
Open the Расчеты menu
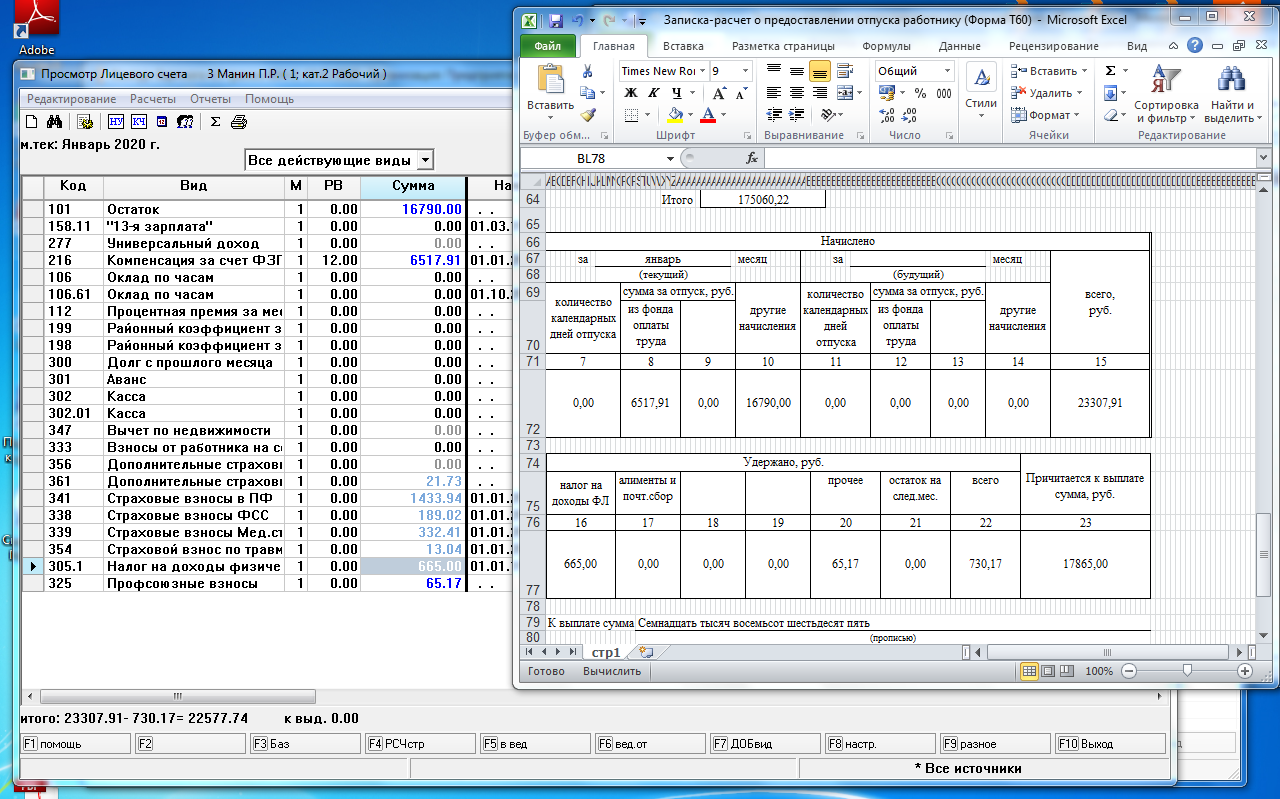(153, 99)
